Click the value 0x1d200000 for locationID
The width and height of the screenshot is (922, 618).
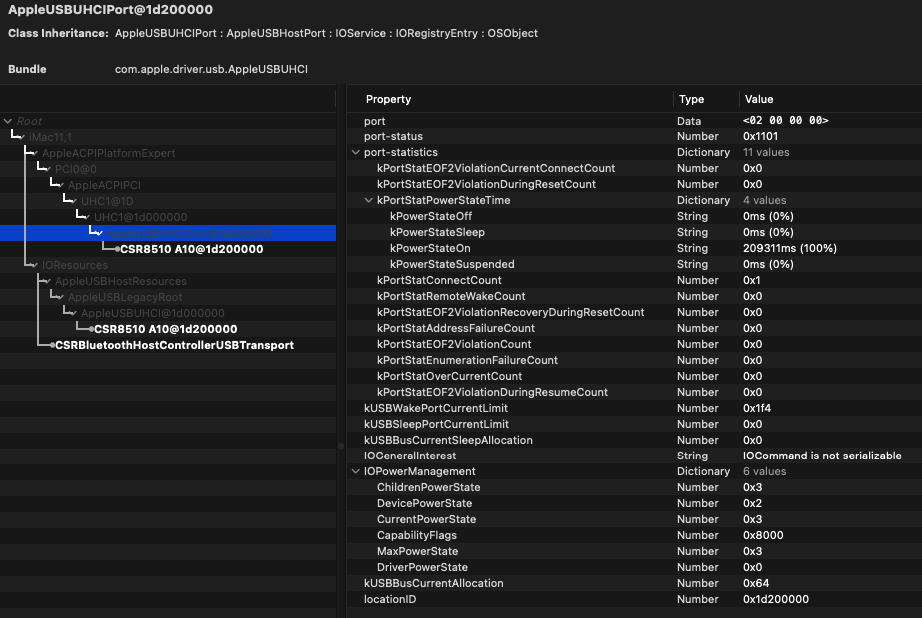point(776,599)
